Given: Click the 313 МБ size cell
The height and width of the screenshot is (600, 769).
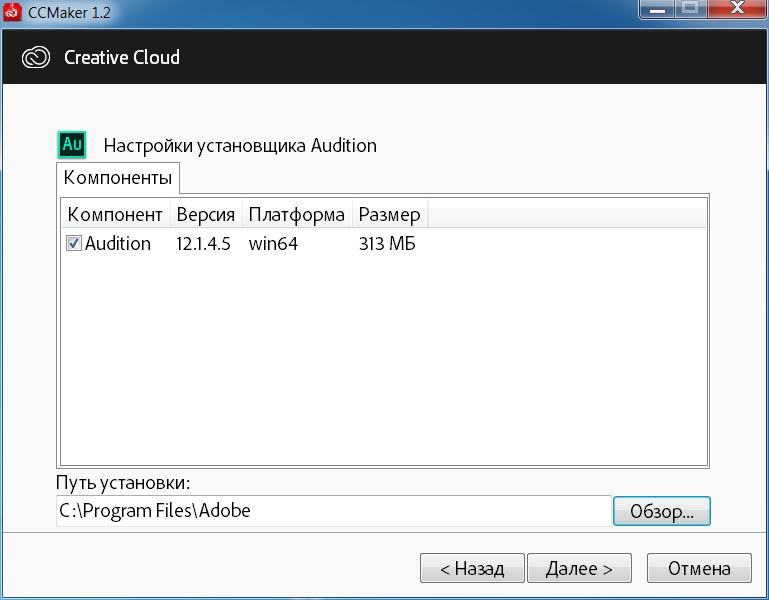Looking at the screenshot, I should 386,244.
